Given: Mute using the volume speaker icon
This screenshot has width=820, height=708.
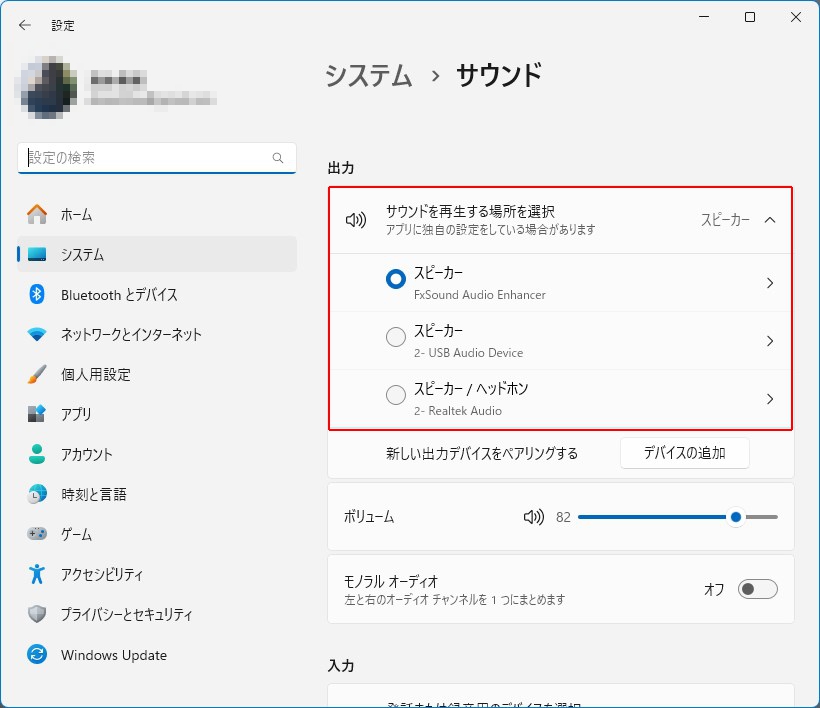Looking at the screenshot, I should (x=533, y=517).
